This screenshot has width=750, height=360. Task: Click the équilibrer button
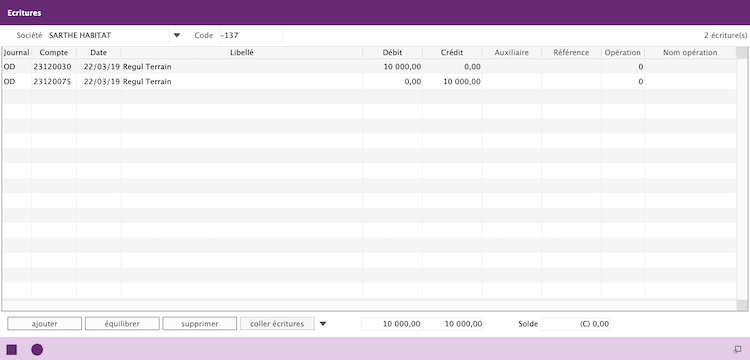(x=122, y=324)
